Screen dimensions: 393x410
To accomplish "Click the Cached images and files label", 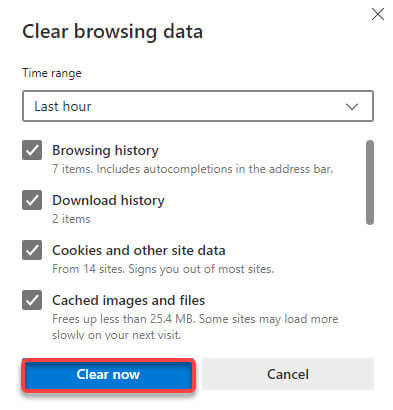I will coord(128,300).
